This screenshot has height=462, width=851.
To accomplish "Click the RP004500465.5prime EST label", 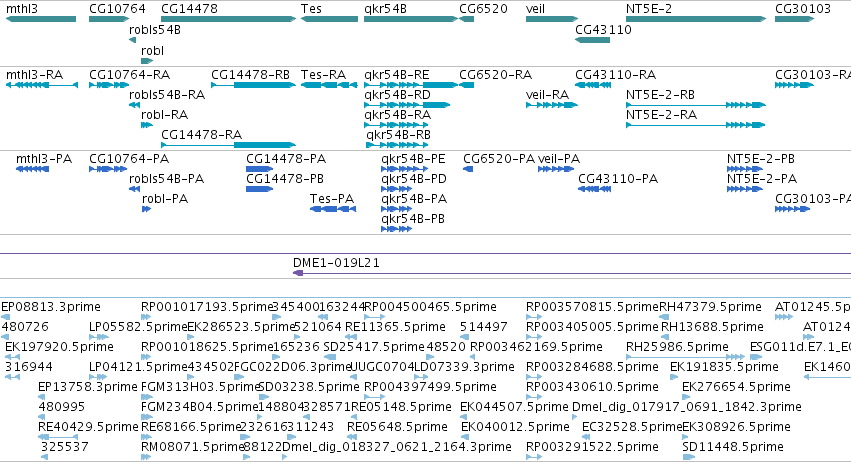I will (430, 307).
